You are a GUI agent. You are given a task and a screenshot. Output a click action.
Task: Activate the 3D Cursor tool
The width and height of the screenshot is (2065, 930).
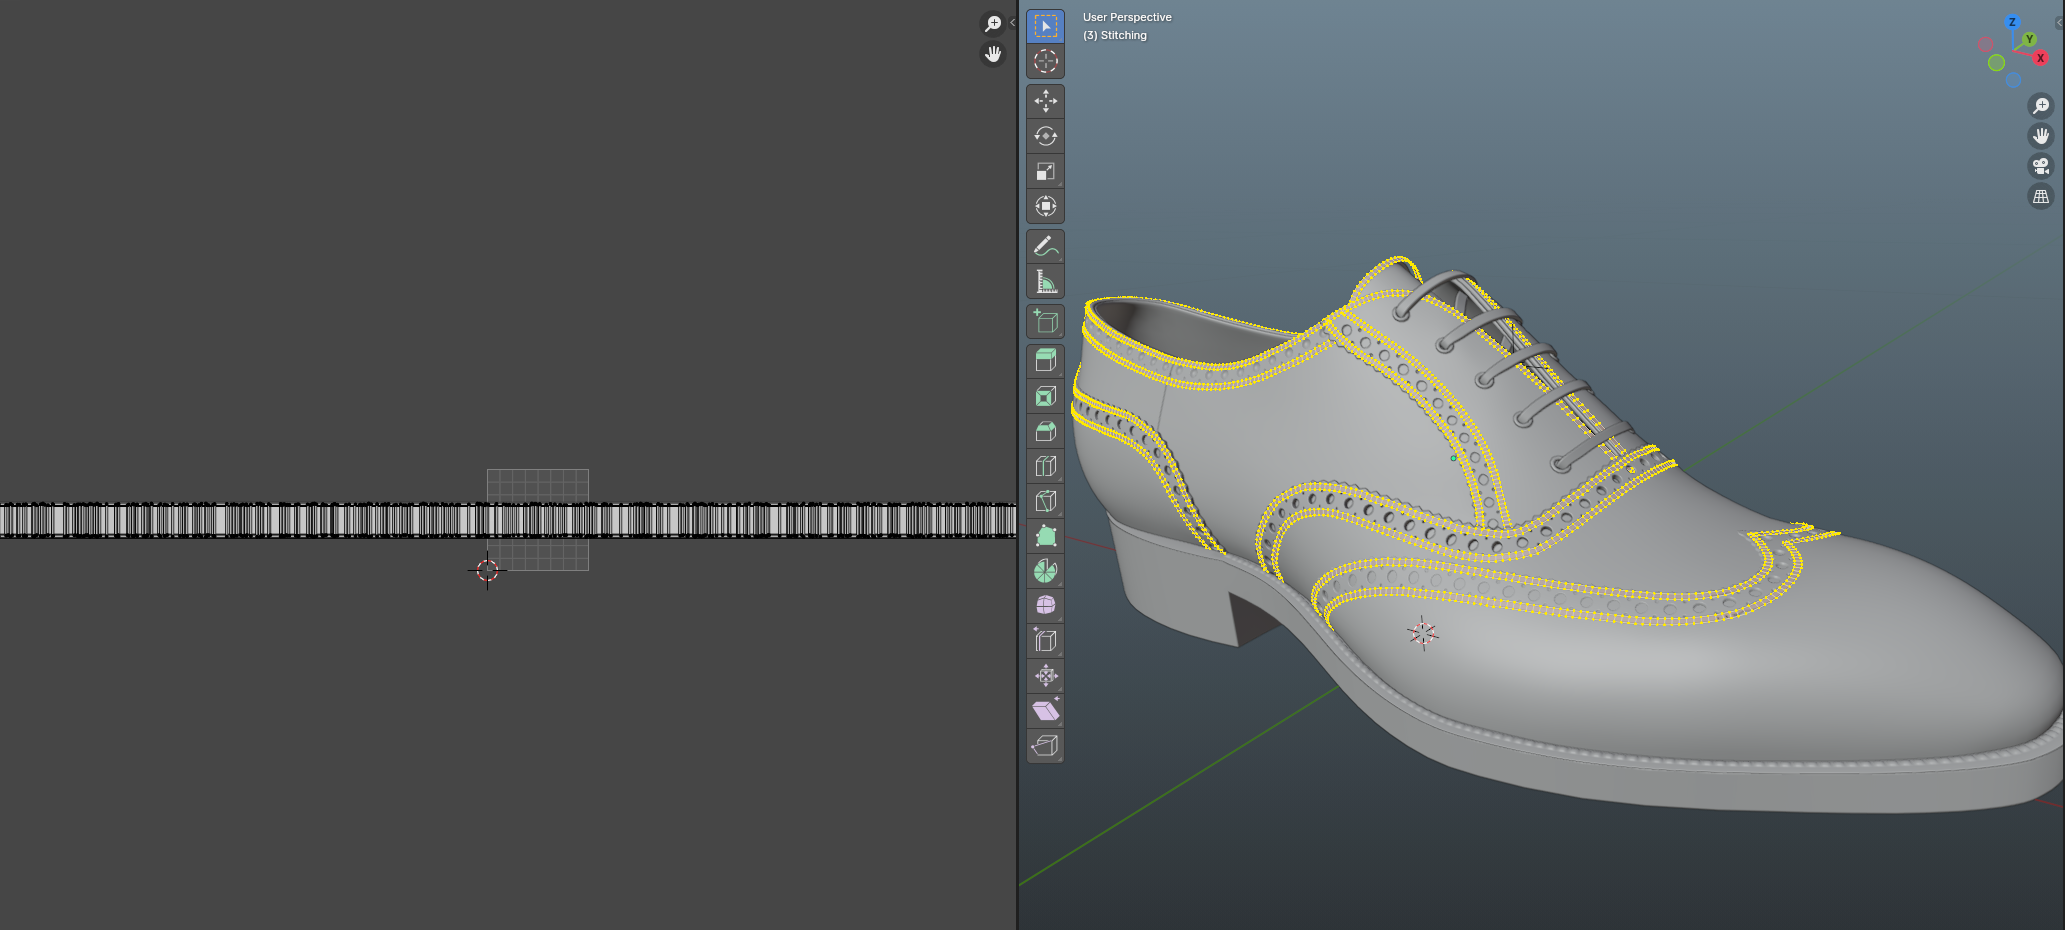pos(1045,61)
